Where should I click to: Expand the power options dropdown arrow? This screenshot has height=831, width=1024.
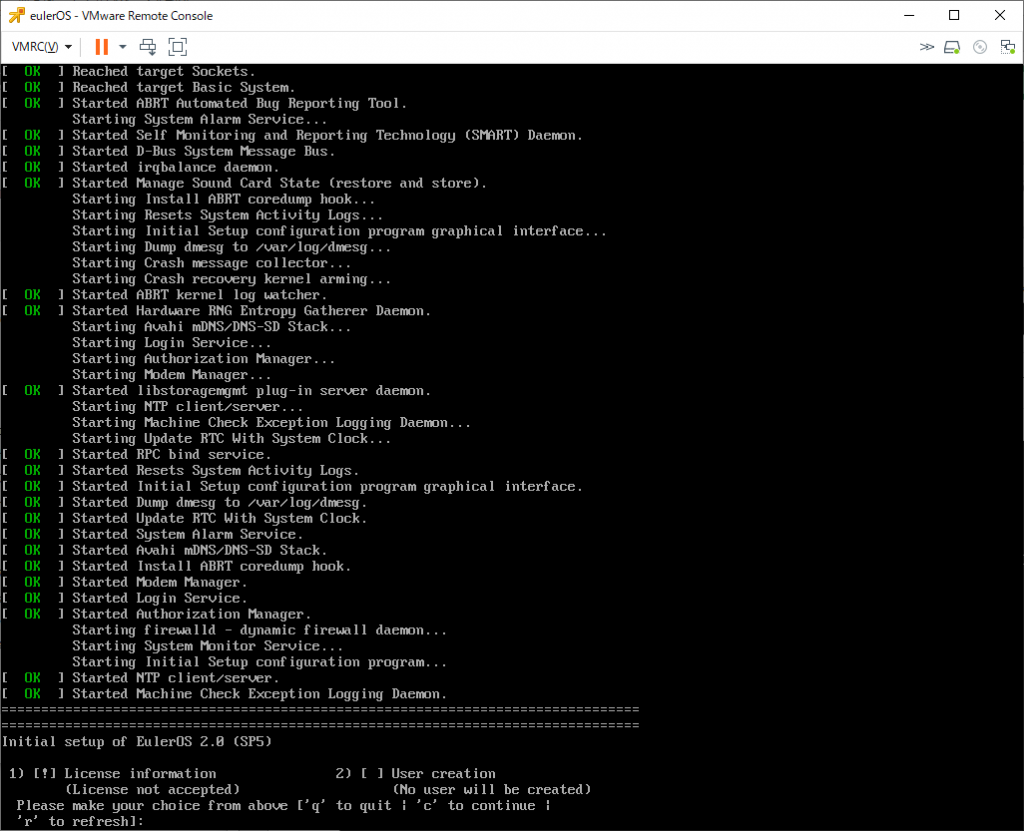(x=122, y=47)
